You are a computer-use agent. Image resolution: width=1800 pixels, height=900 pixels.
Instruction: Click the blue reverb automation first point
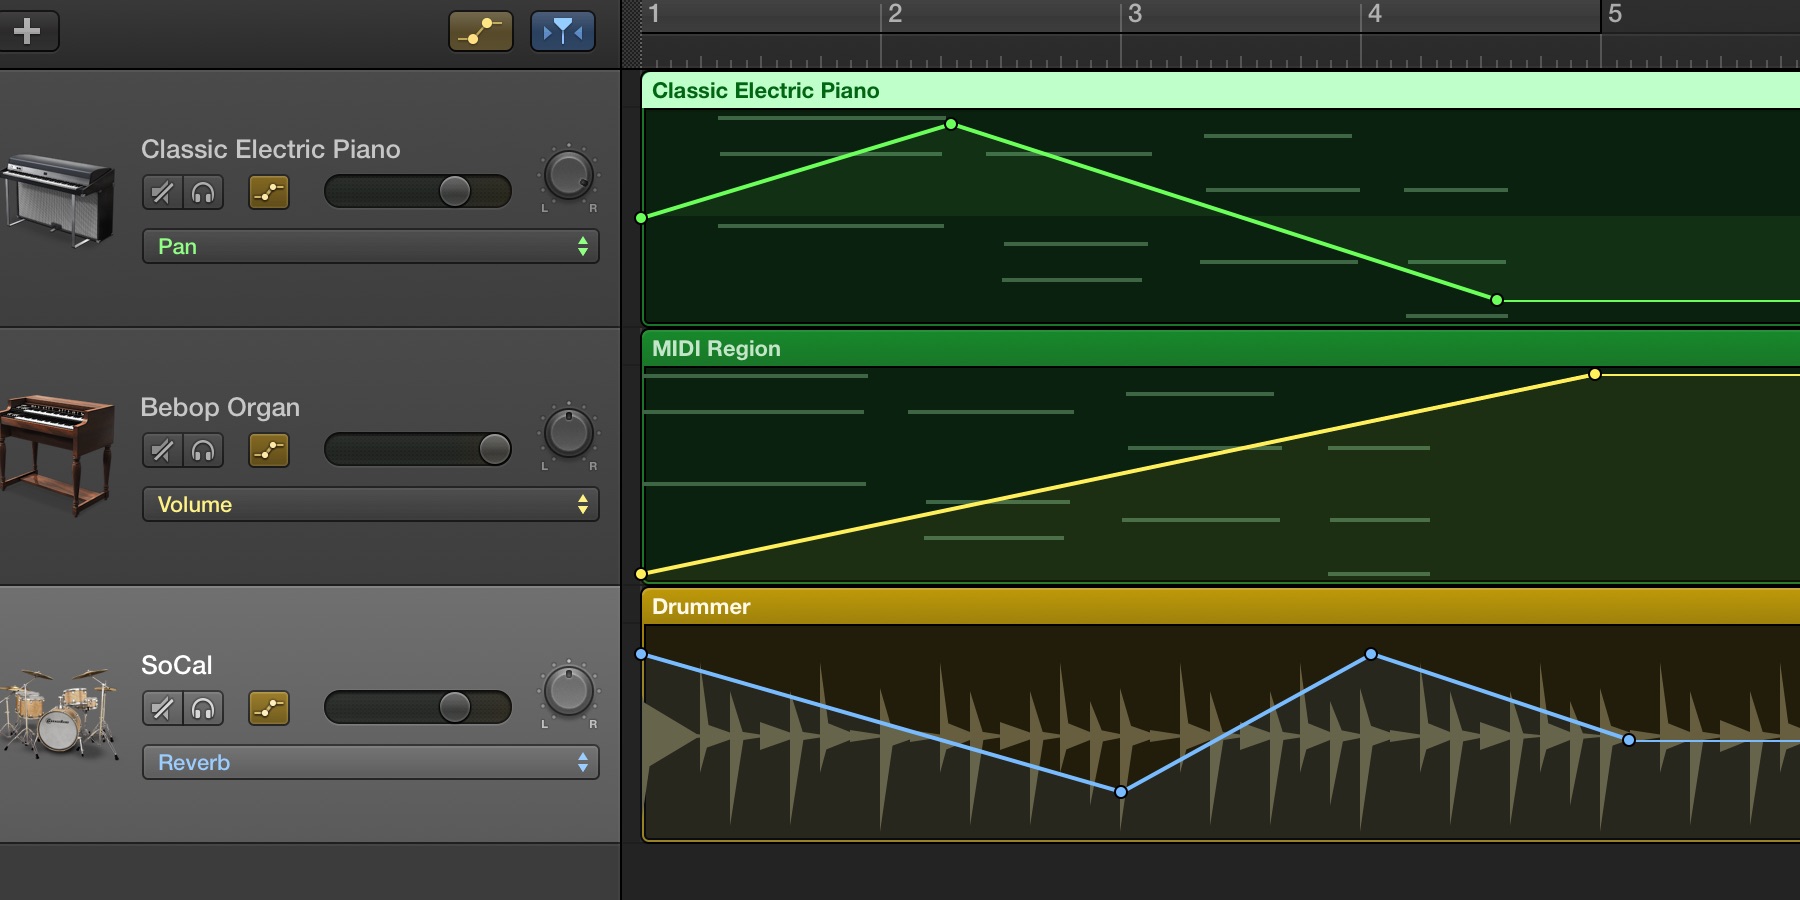(641, 654)
